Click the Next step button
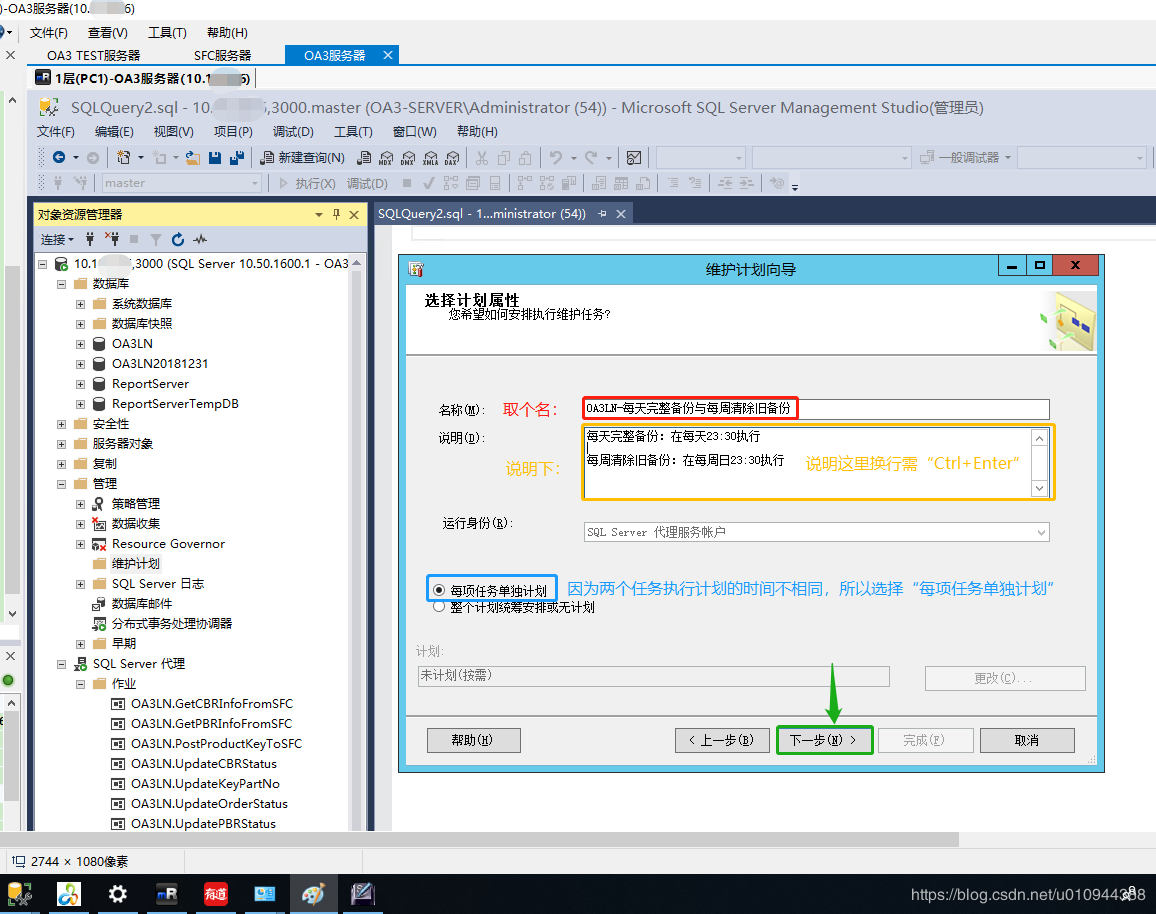Viewport: 1156px width, 914px height. [x=824, y=740]
